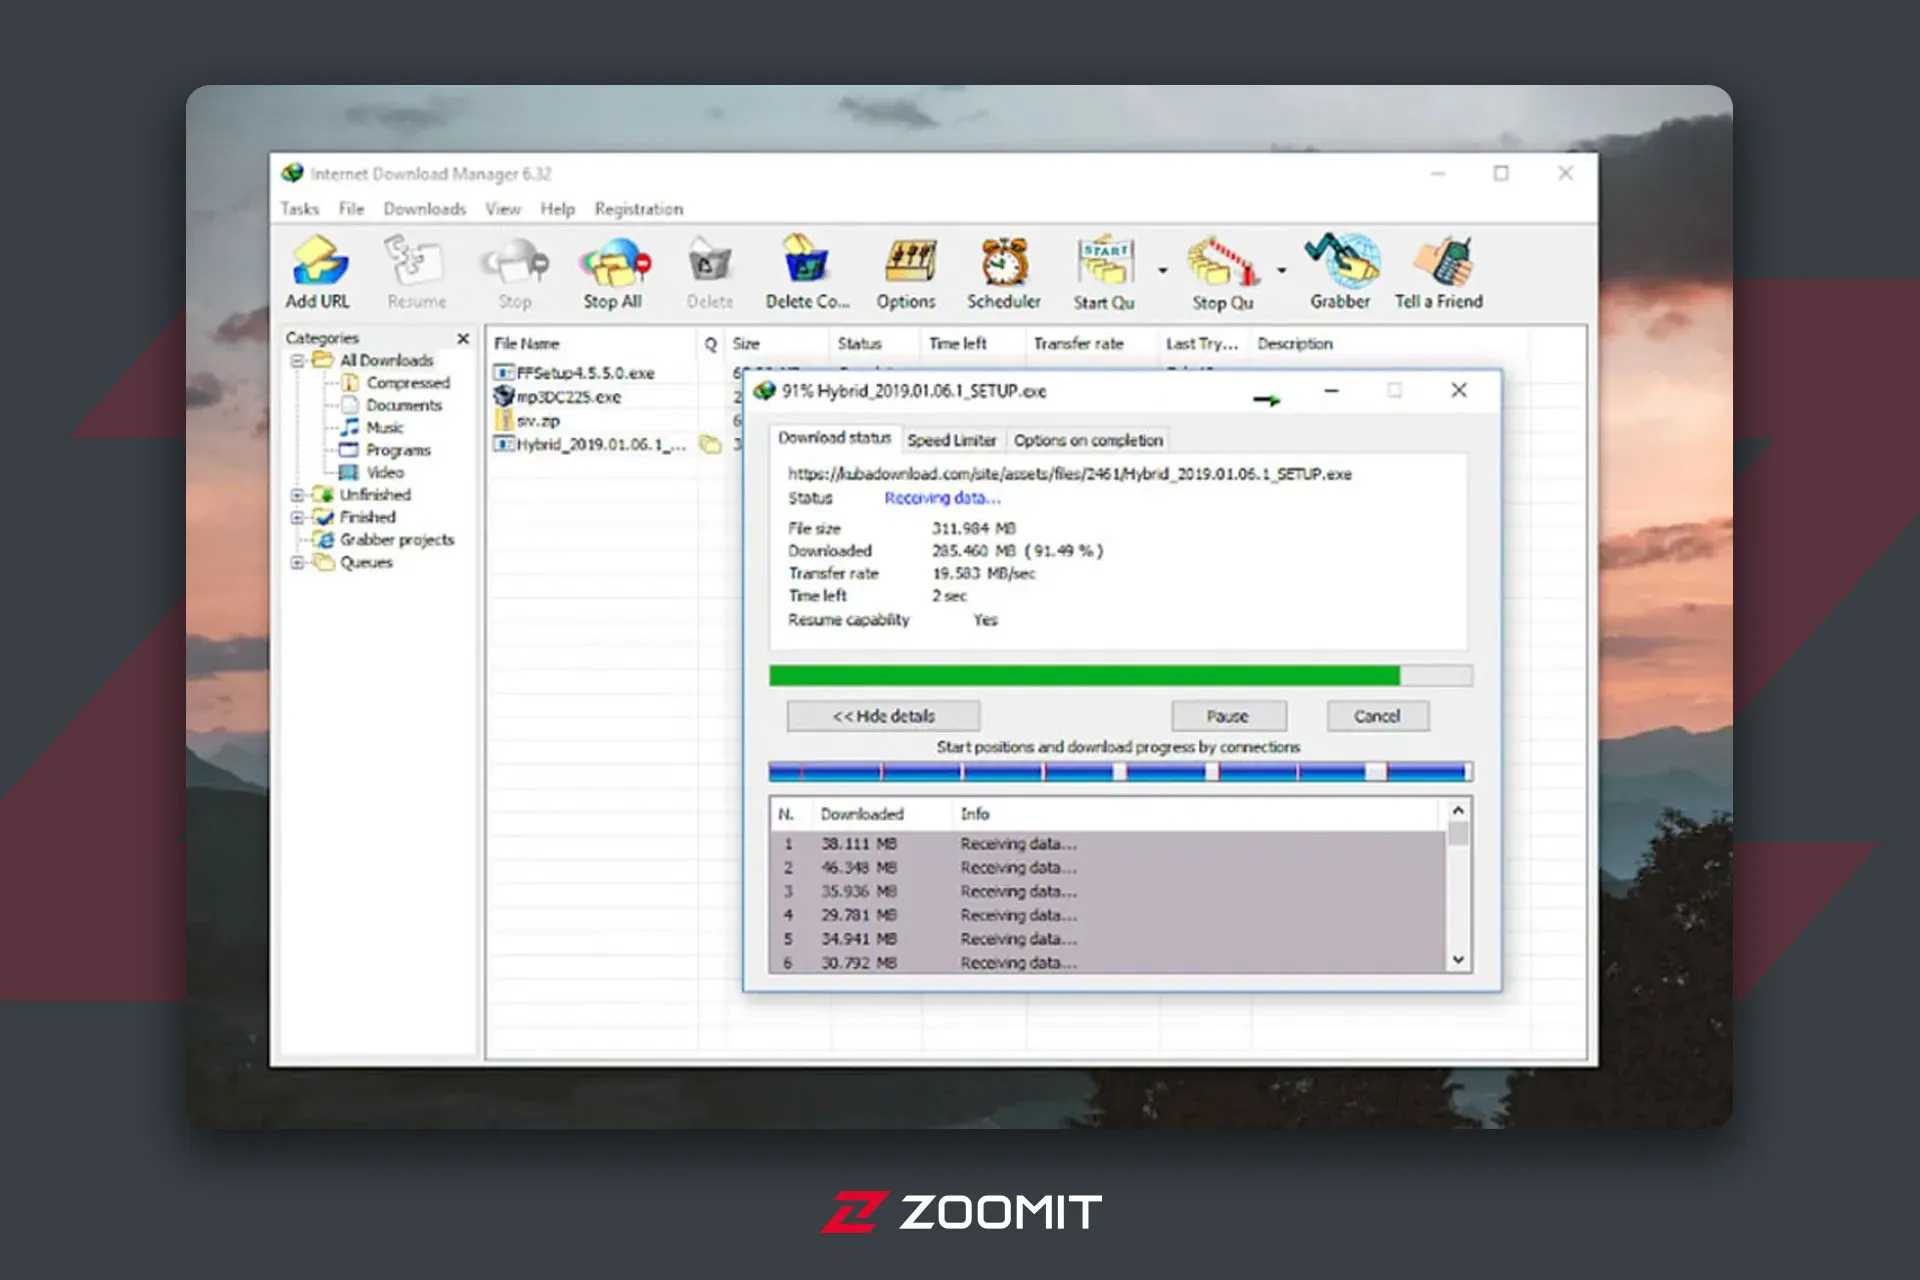The height and width of the screenshot is (1280, 1920).
Task: Click the Hide details button
Action: [x=883, y=716]
